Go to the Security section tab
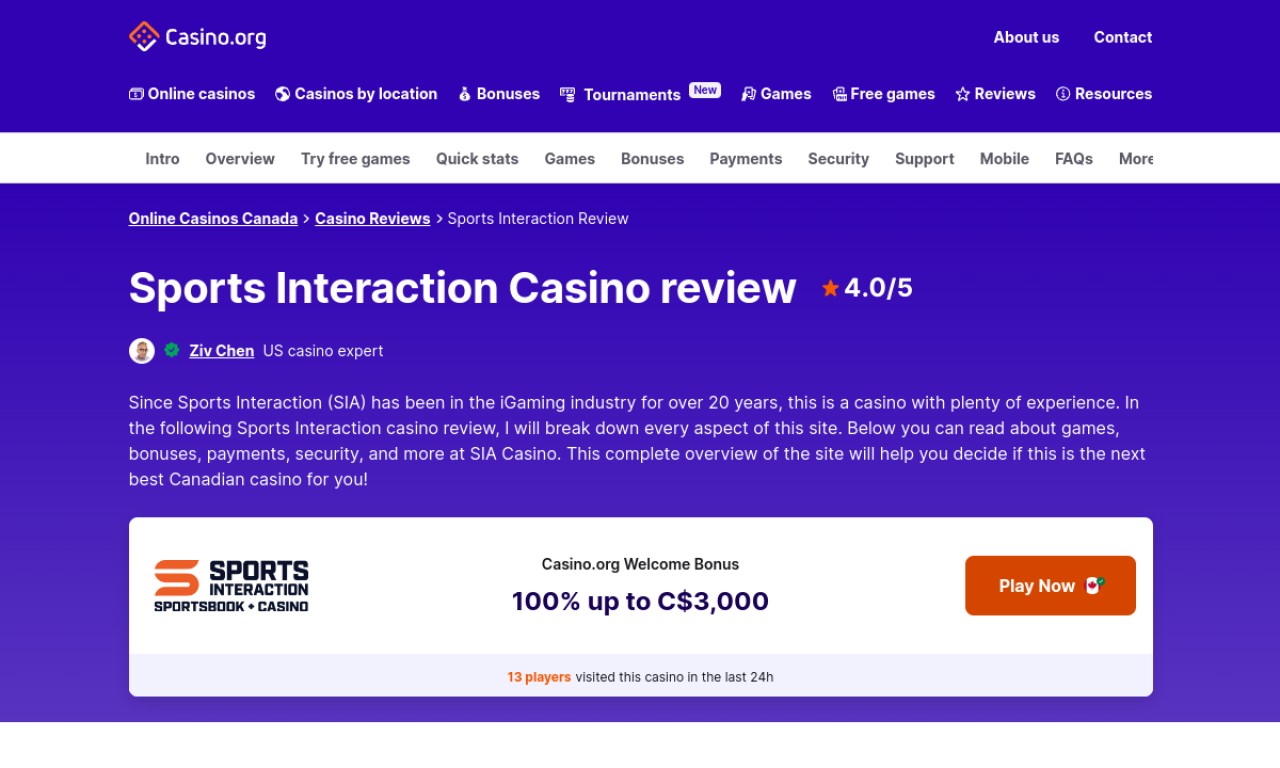 click(x=838, y=159)
